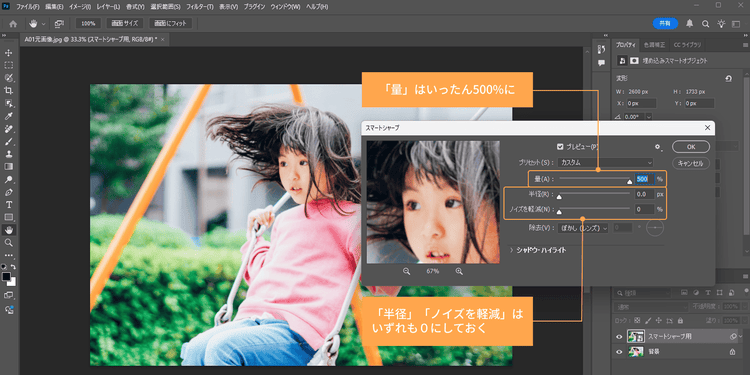Click the 量 slider handle
This screenshot has width=750, height=375.
pos(629,181)
